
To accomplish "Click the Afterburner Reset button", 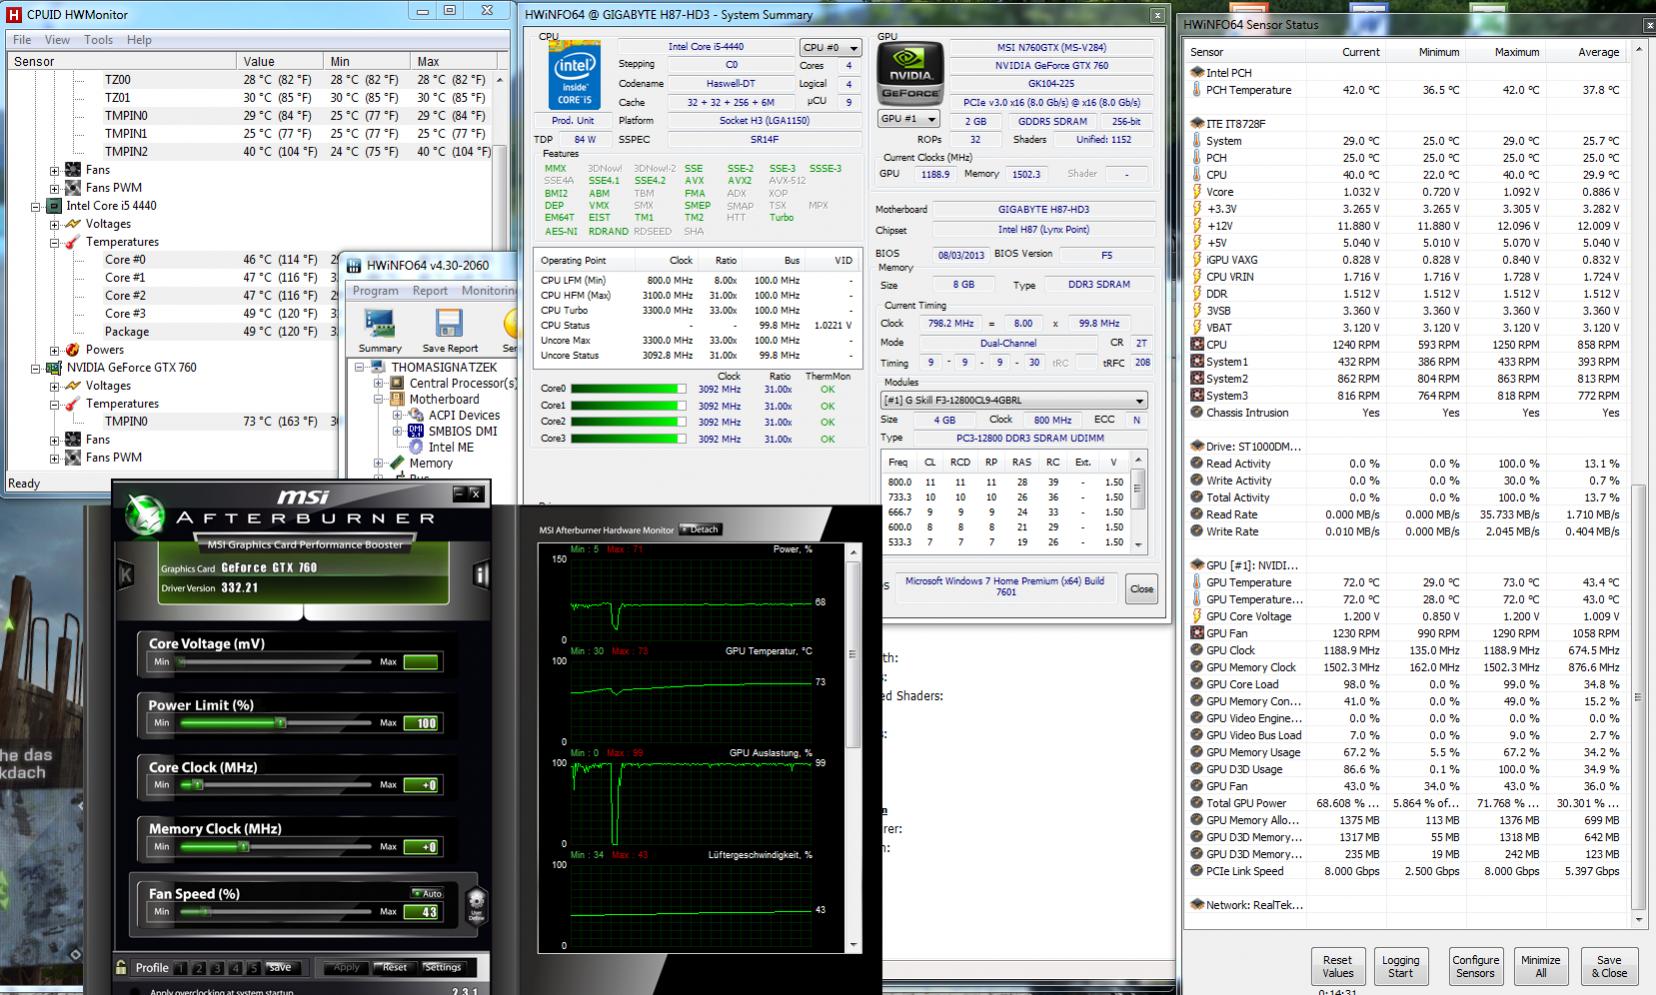I will coord(393,967).
